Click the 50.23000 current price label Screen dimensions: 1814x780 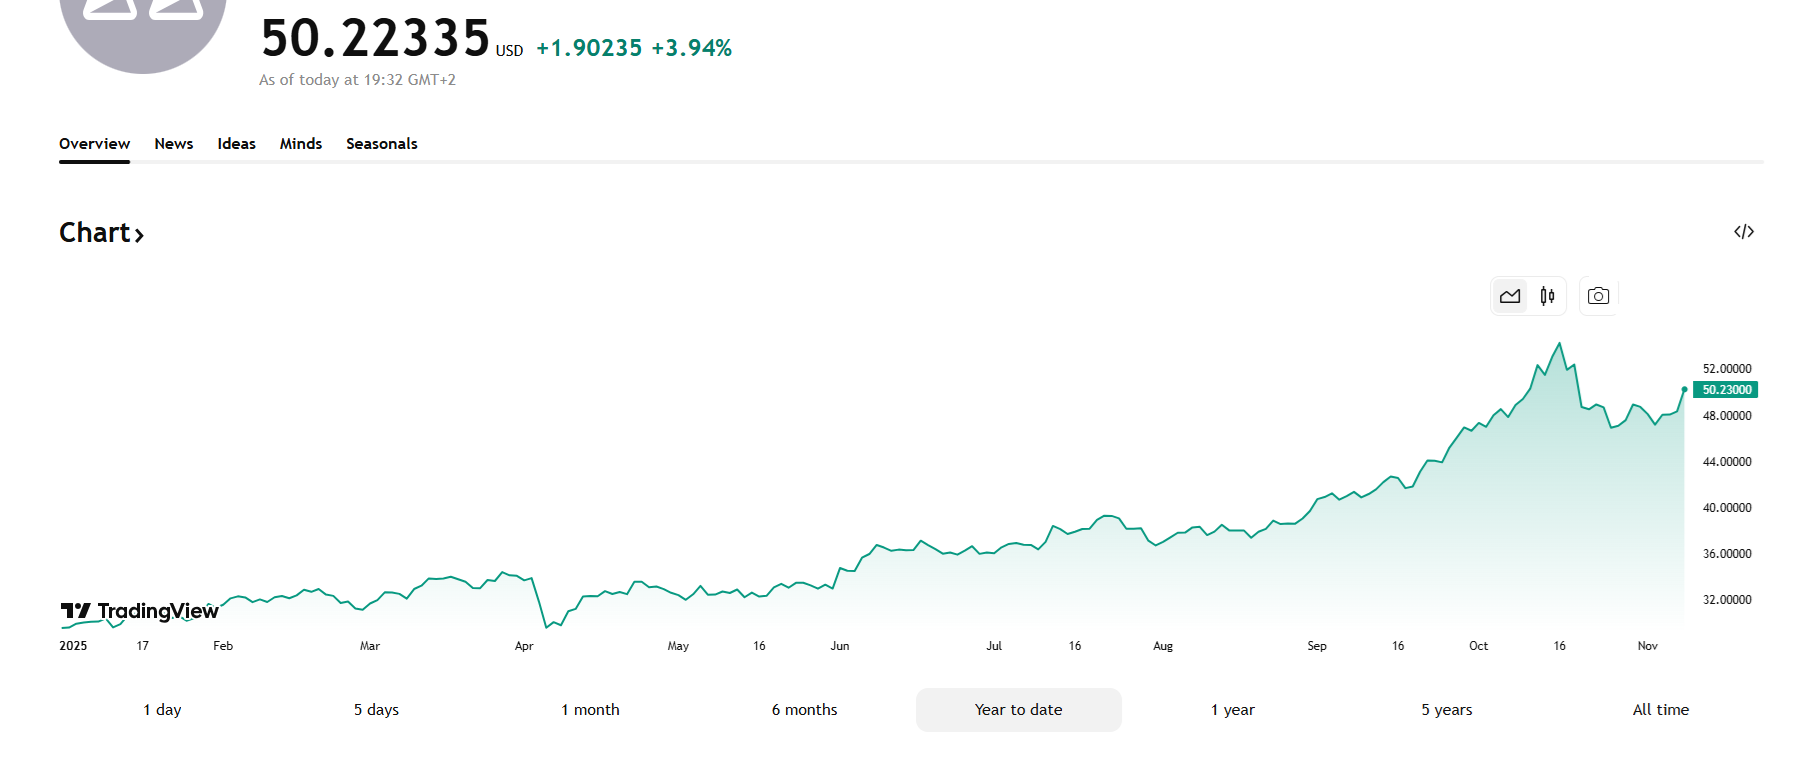(1726, 390)
